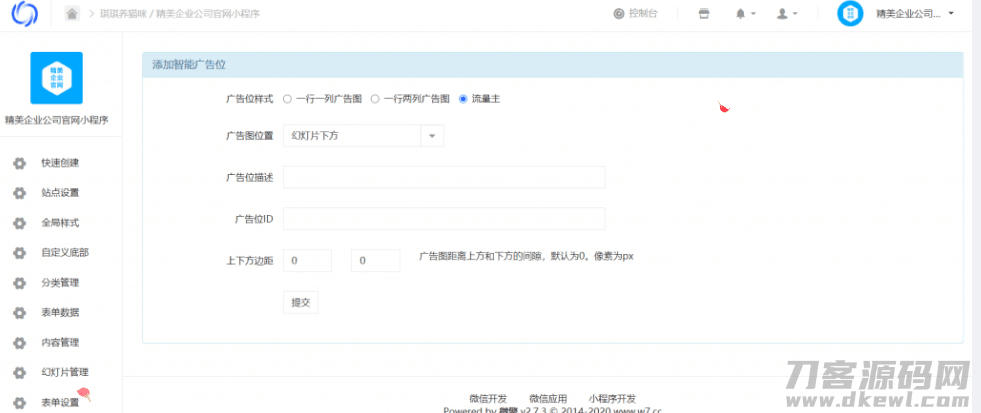This screenshot has width=981, height=413.
Task: Click the gear icon beside 分类管理
Action: [19, 283]
